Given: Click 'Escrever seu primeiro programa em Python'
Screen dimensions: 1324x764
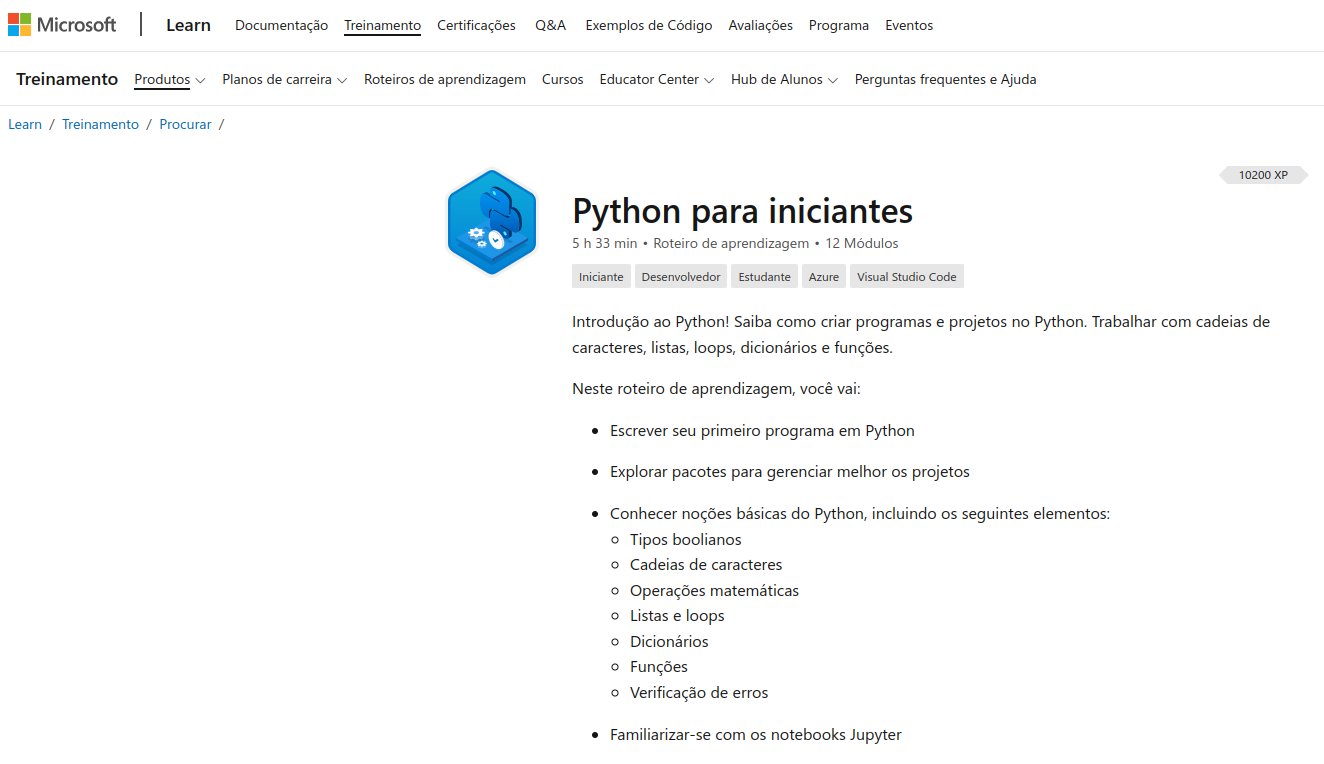Looking at the screenshot, I should click(762, 431).
